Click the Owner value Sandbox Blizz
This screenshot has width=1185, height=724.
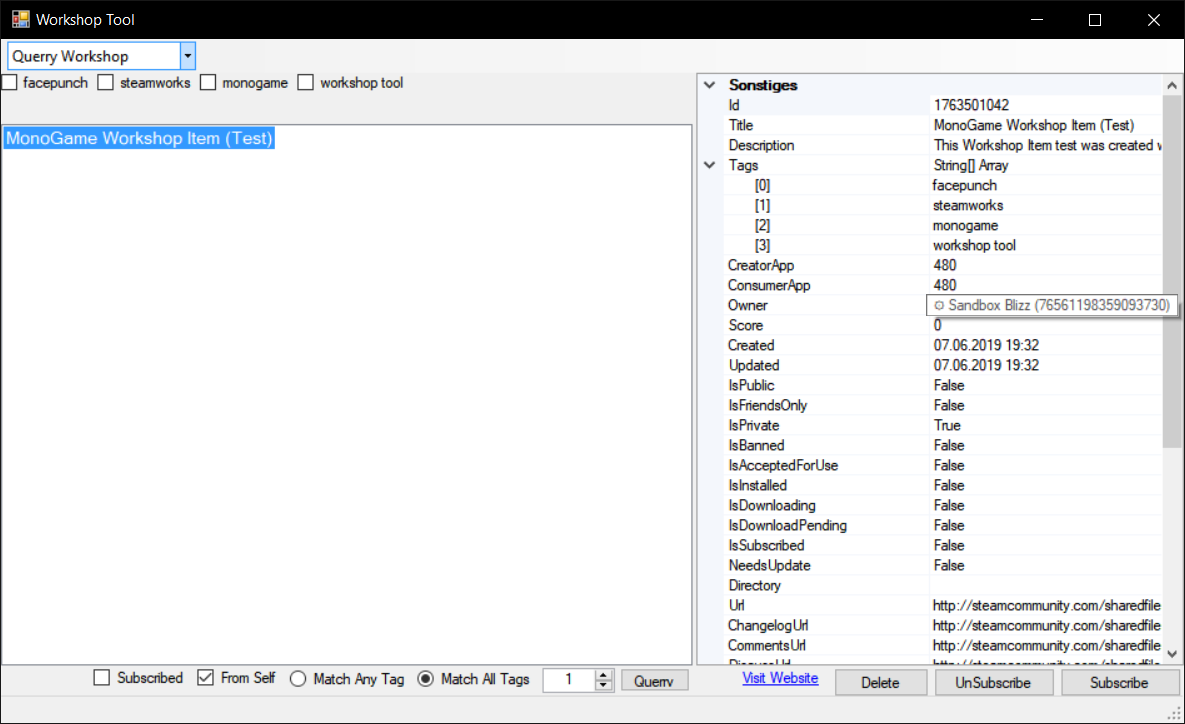(1052, 305)
